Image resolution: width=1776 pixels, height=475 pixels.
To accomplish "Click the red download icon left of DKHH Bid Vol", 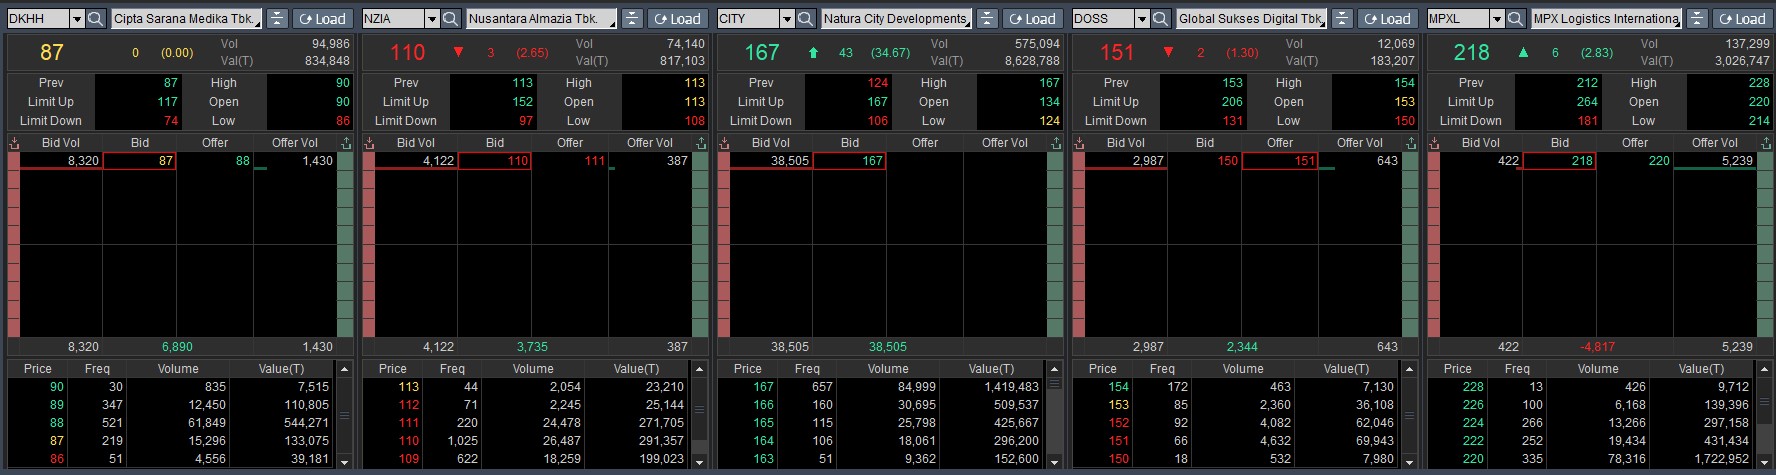I will click(x=14, y=143).
